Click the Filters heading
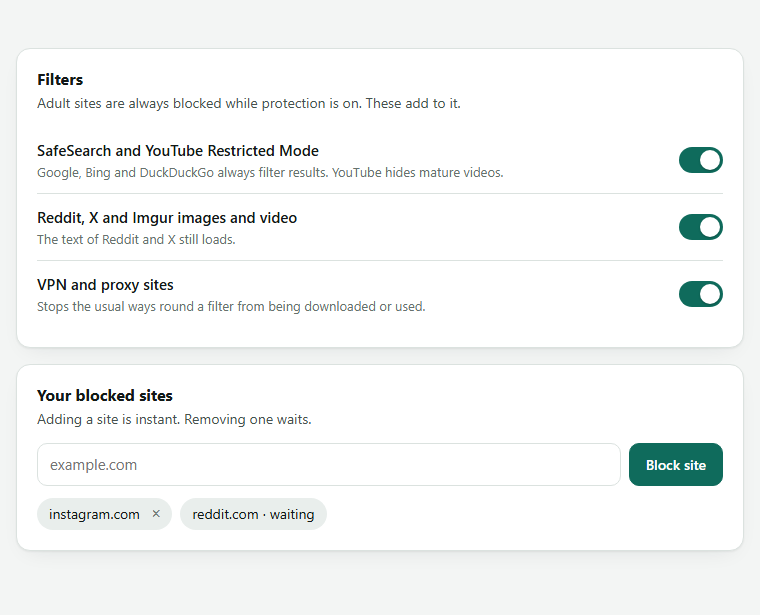The height and width of the screenshot is (615, 760). [60, 79]
